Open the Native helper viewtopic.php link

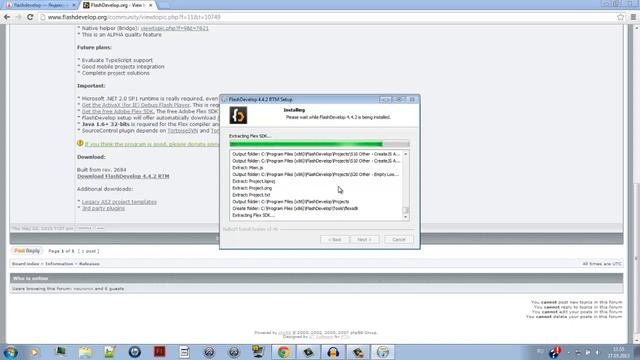pyautogui.click(x=174, y=28)
